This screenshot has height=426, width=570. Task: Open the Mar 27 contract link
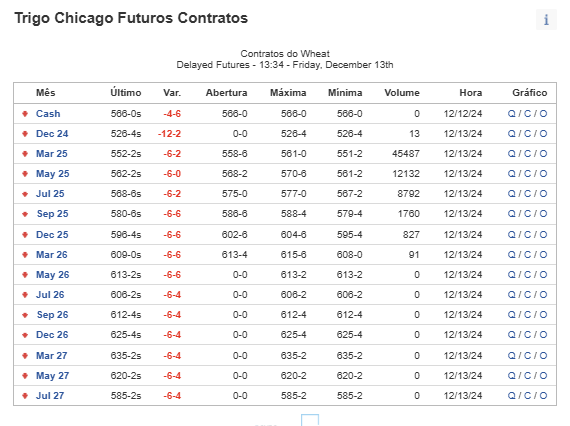(52, 356)
